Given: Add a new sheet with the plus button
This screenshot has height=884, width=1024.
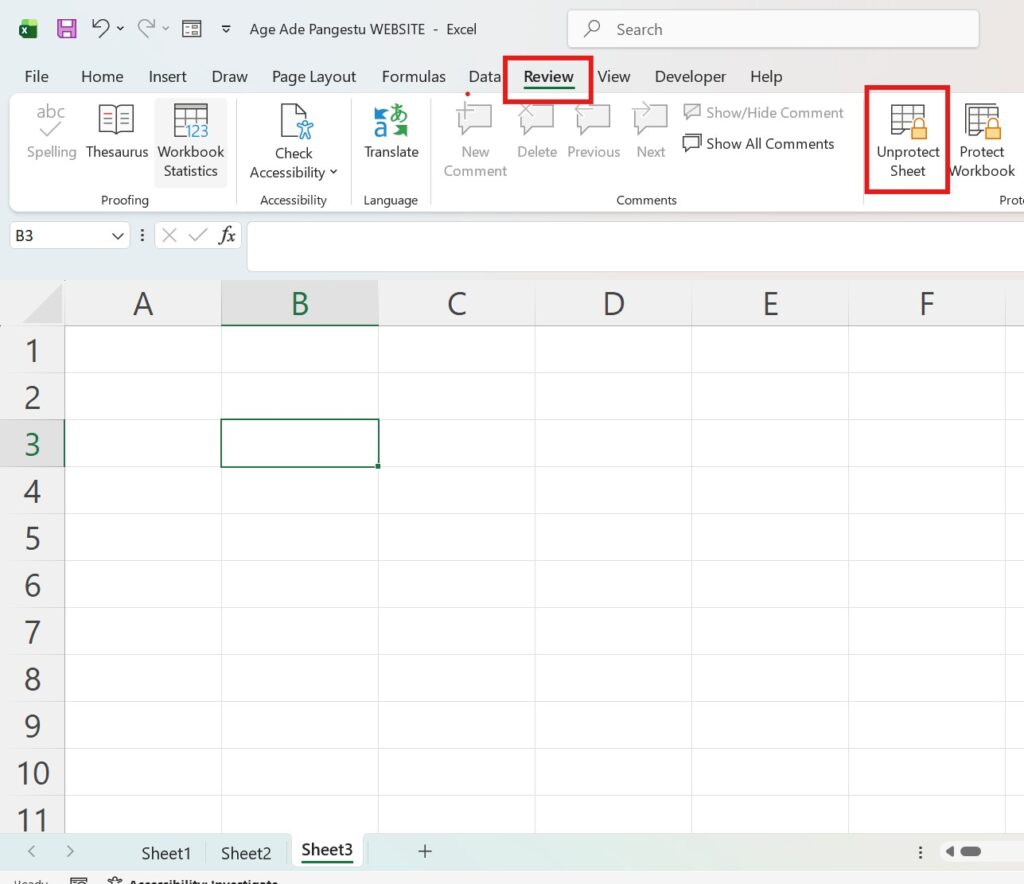Looking at the screenshot, I should coord(424,851).
